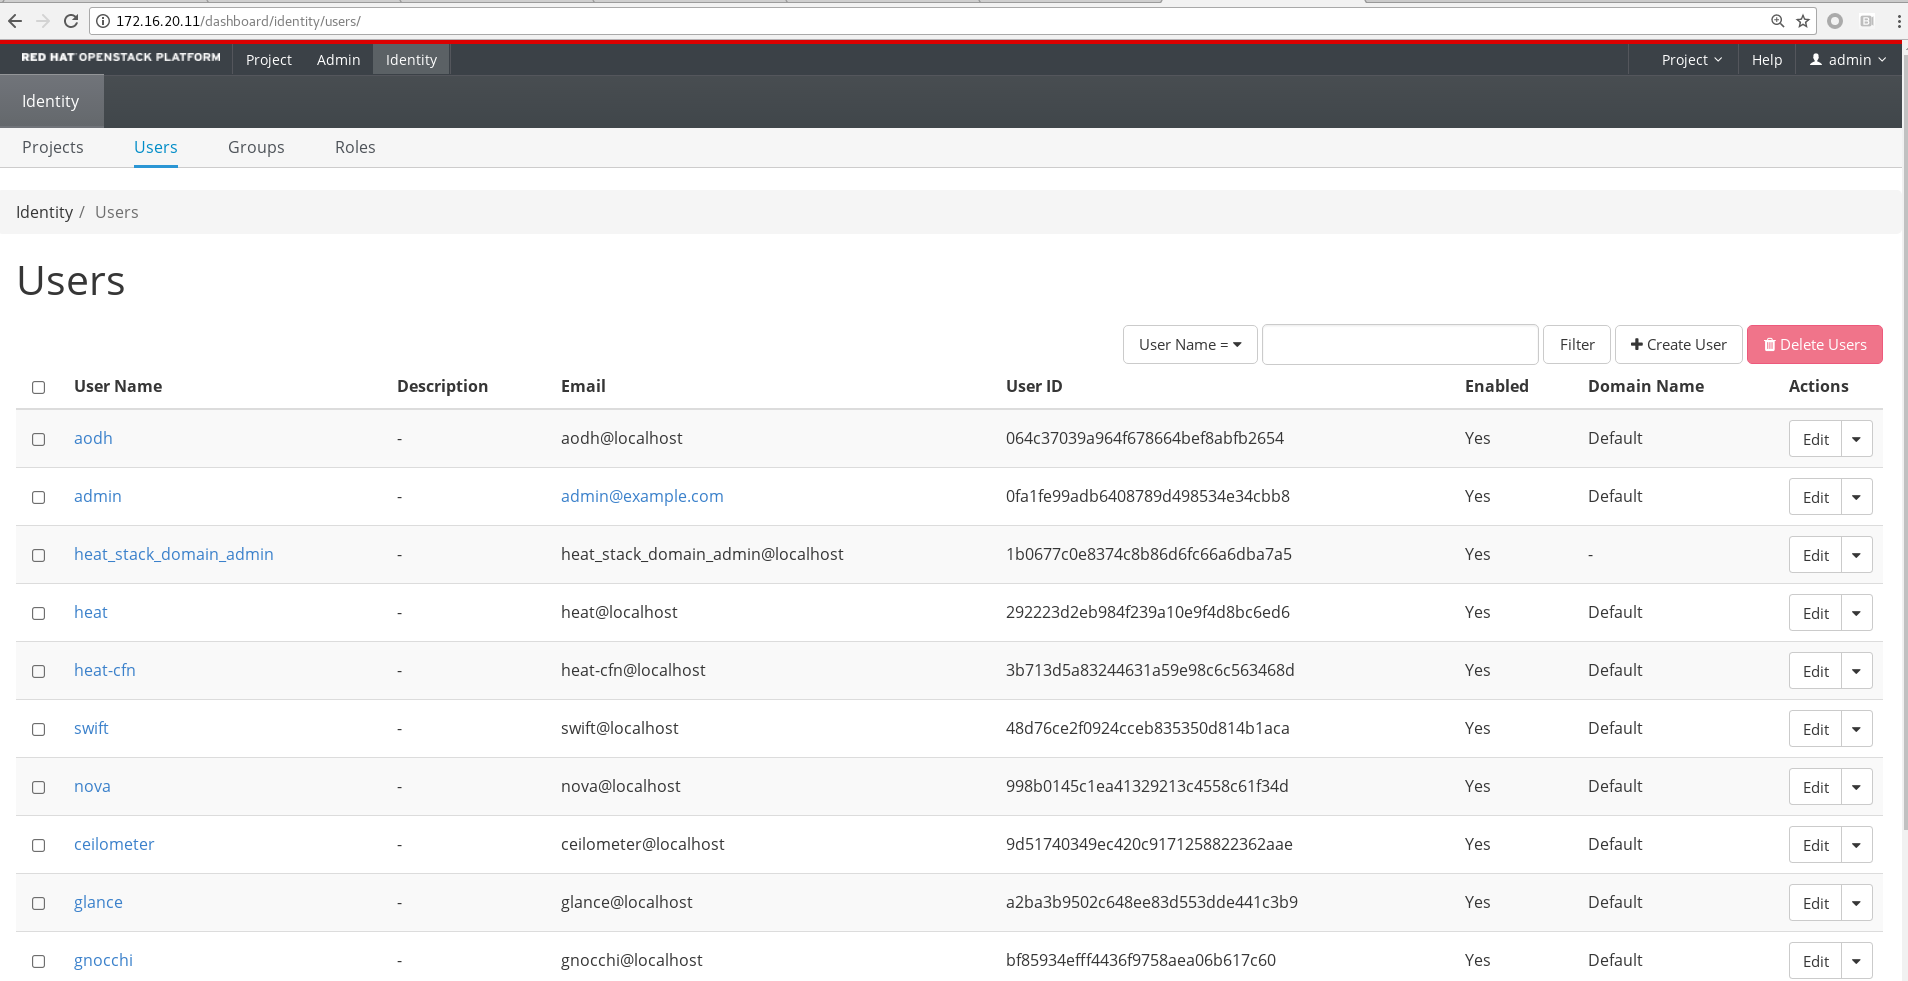The height and width of the screenshot is (981, 1908).
Task: Click the circular extension icon in toolbar
Action: pos(1835,21)
